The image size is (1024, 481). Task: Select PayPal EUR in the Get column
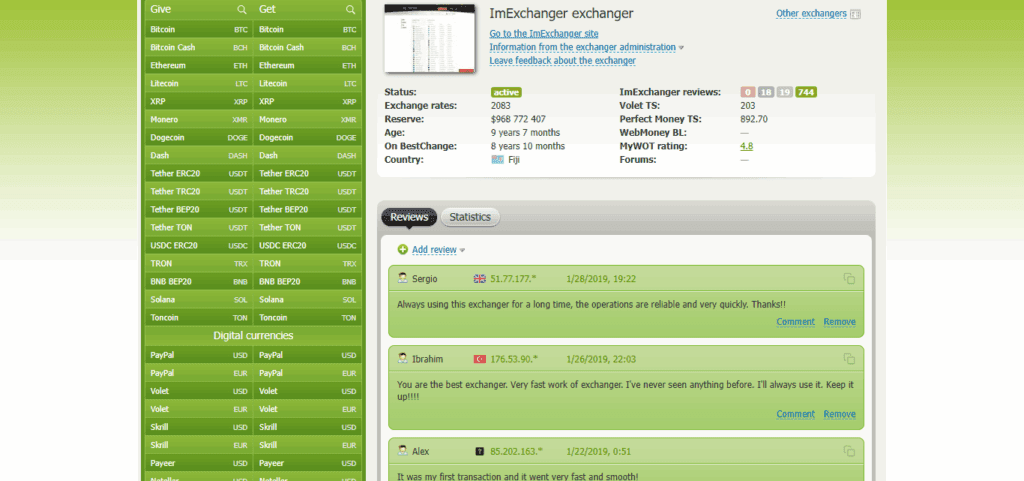(307, 373)
